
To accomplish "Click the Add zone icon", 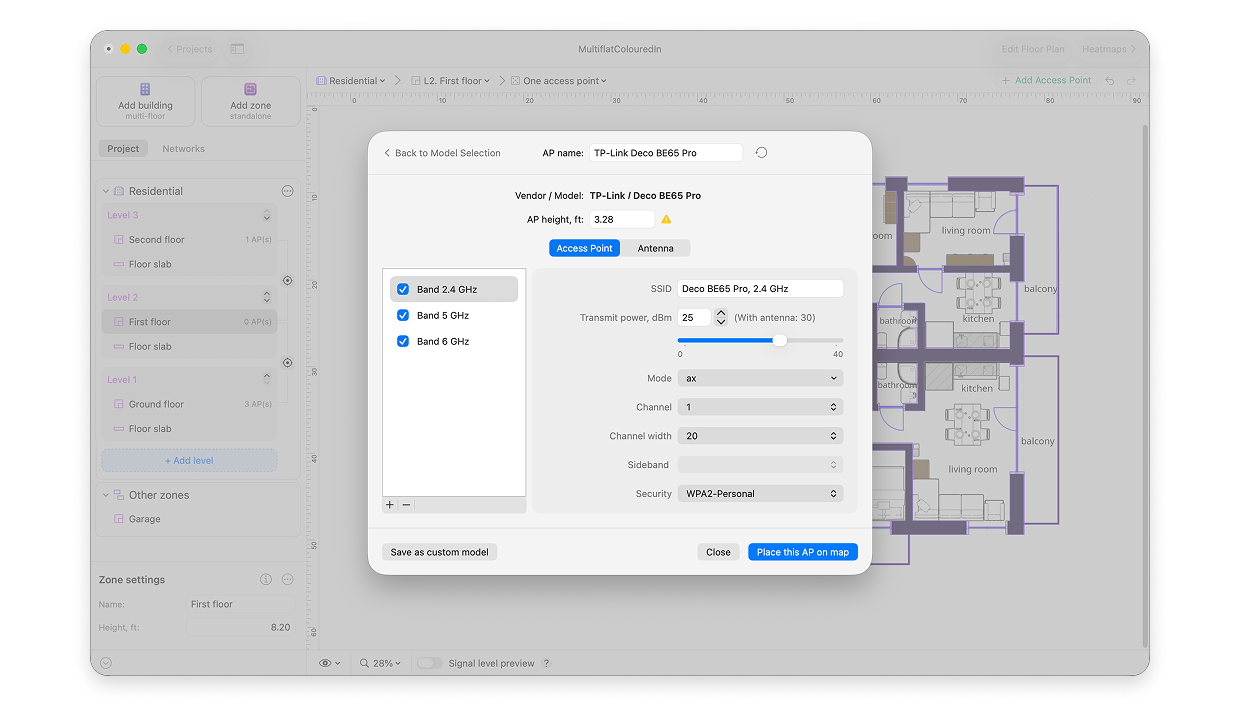I will pyautogui.click(x=250, y=89).
